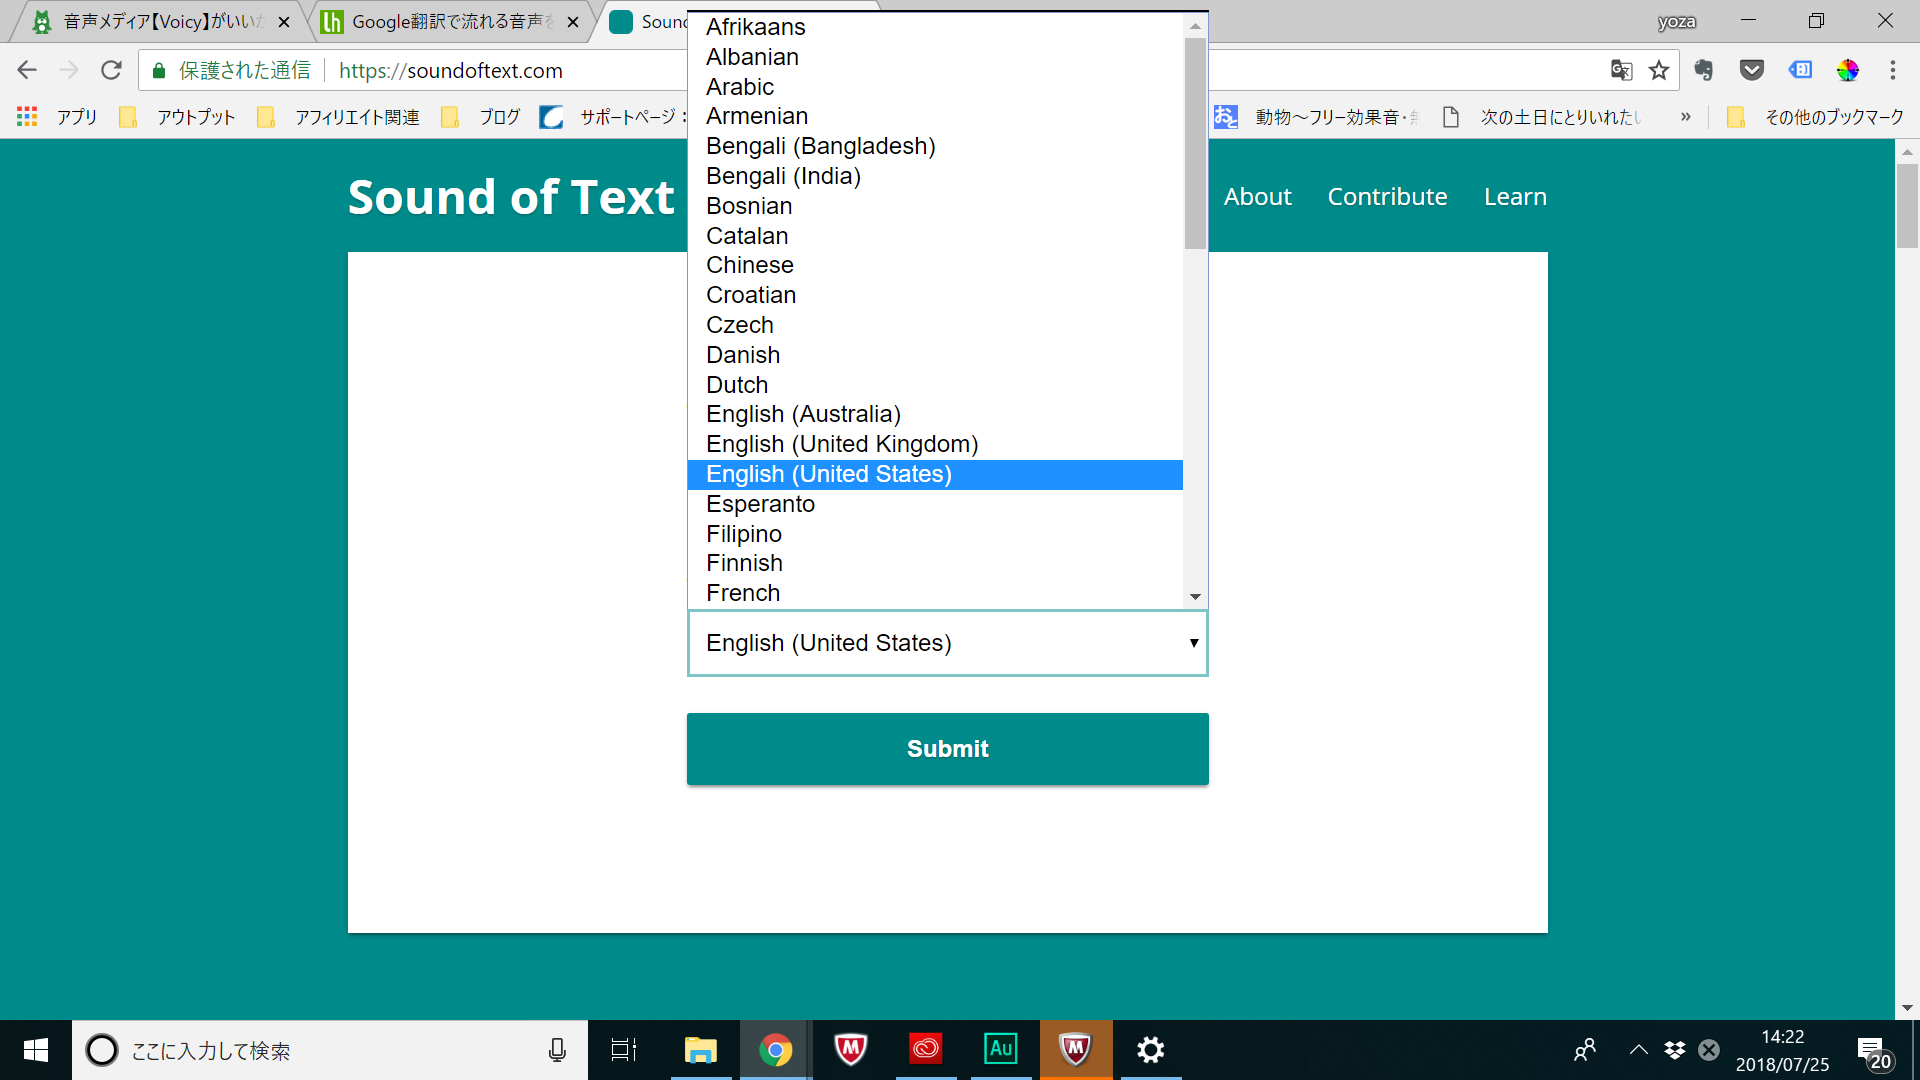Image resolution: width=1920 pixels, height=1080 pixels.
Task: Pick Finnish from the language list
Action: [935, 563]
